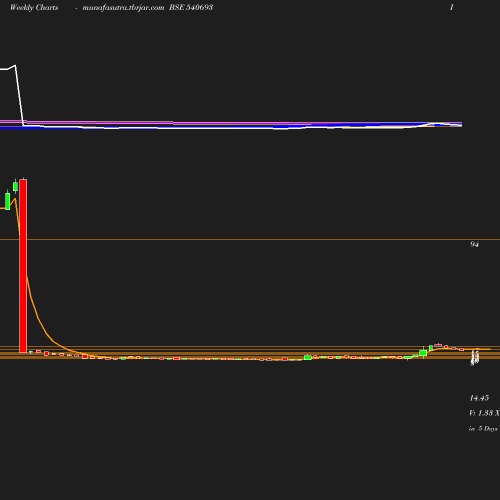The height and width of the screenshot is (500, 500).
Task: Click the '14.45' price value
Action: (479, 398)
